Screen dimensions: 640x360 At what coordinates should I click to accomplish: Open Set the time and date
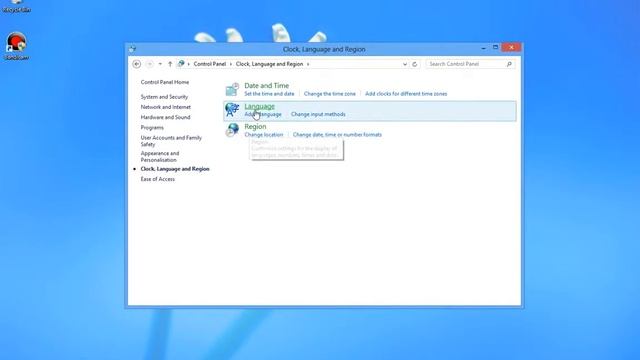click(x=269, y=94)
